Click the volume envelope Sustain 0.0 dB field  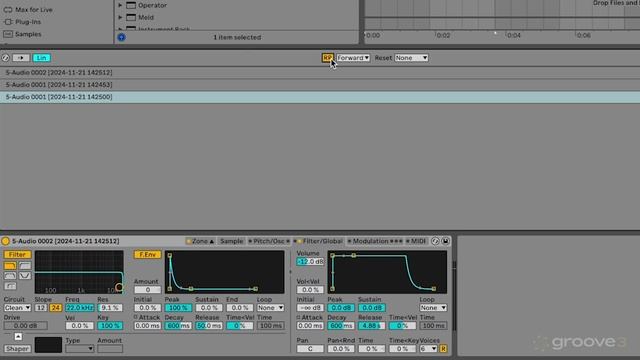(x=371, y=308)
